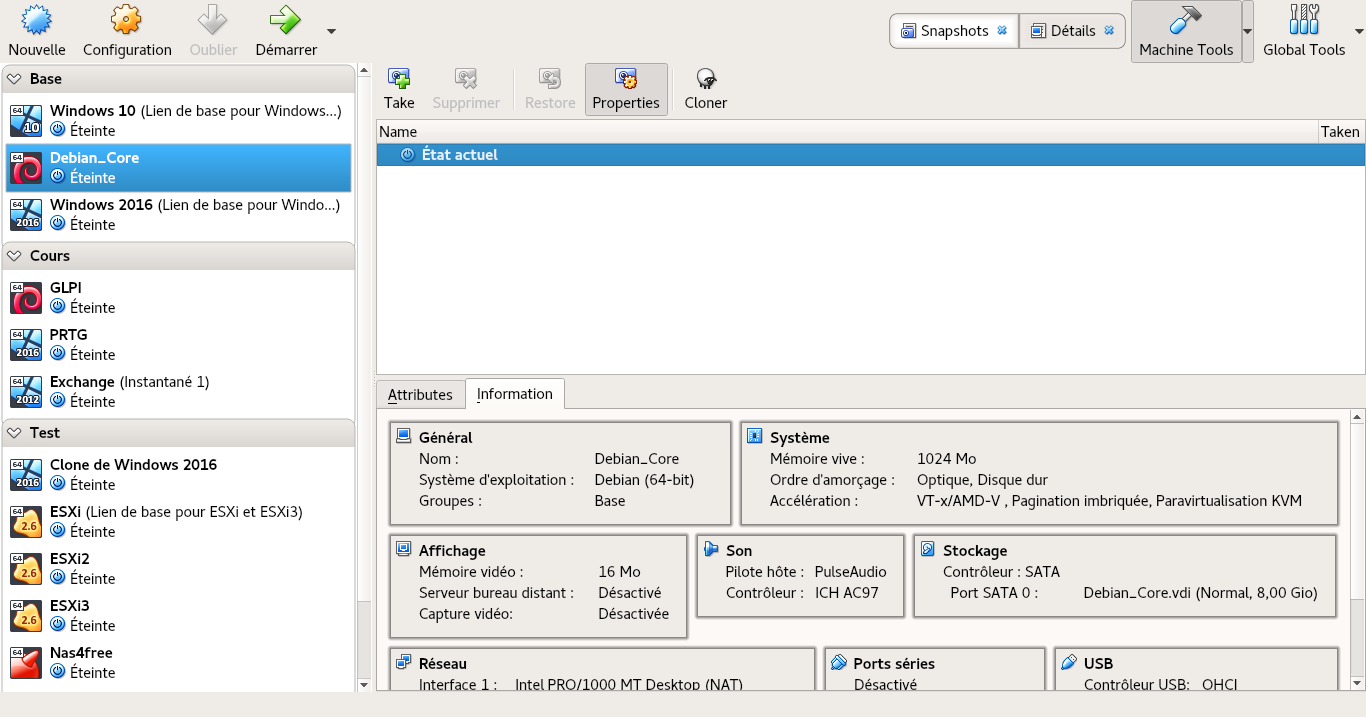Open the Système section header link

pos(800,438)
